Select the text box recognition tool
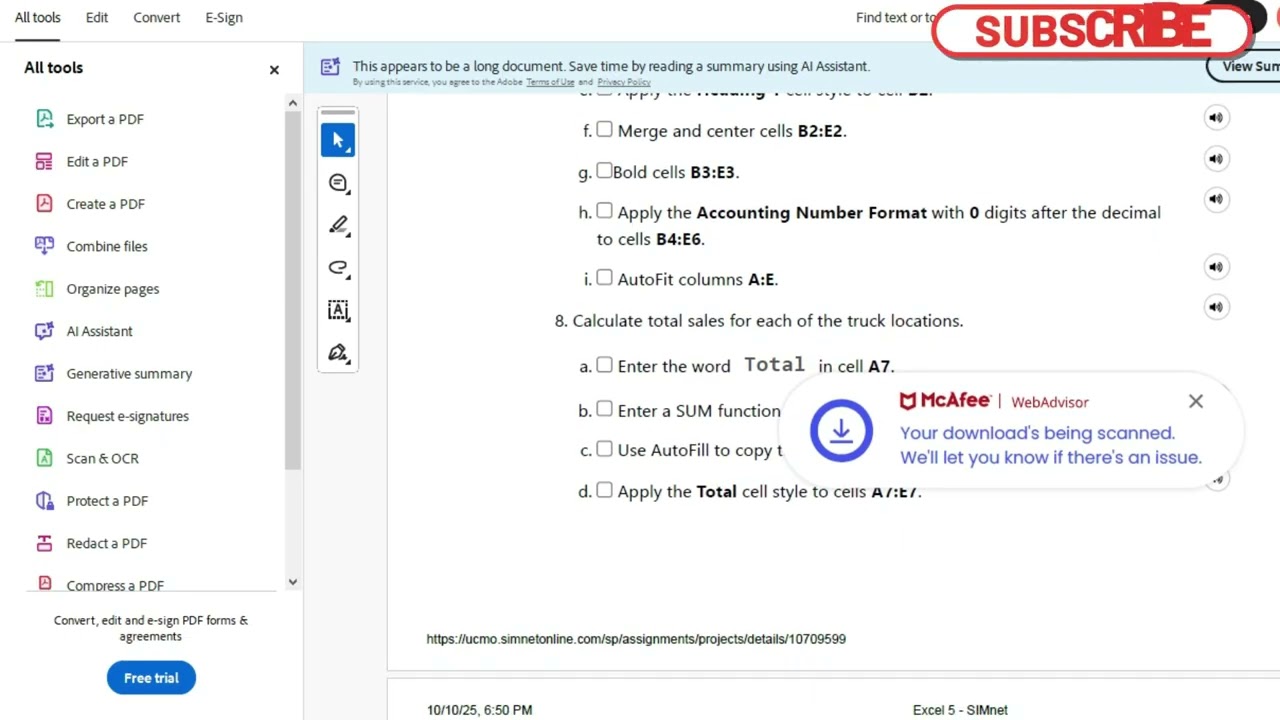Image resolution: width=1280 pixels, height=720 pixels. (x=338, y=310)
